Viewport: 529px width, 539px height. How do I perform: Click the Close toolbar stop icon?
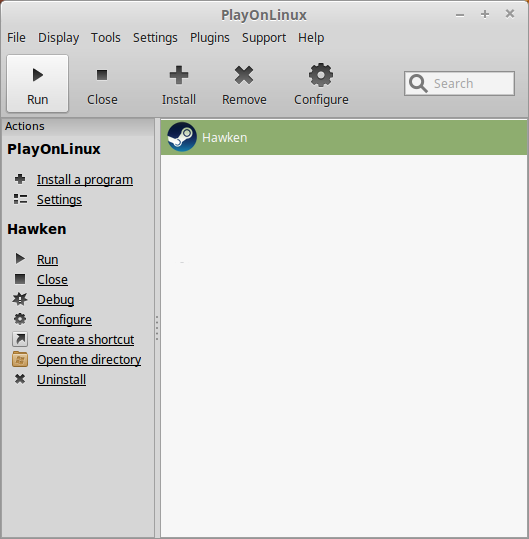coord(102,75)
